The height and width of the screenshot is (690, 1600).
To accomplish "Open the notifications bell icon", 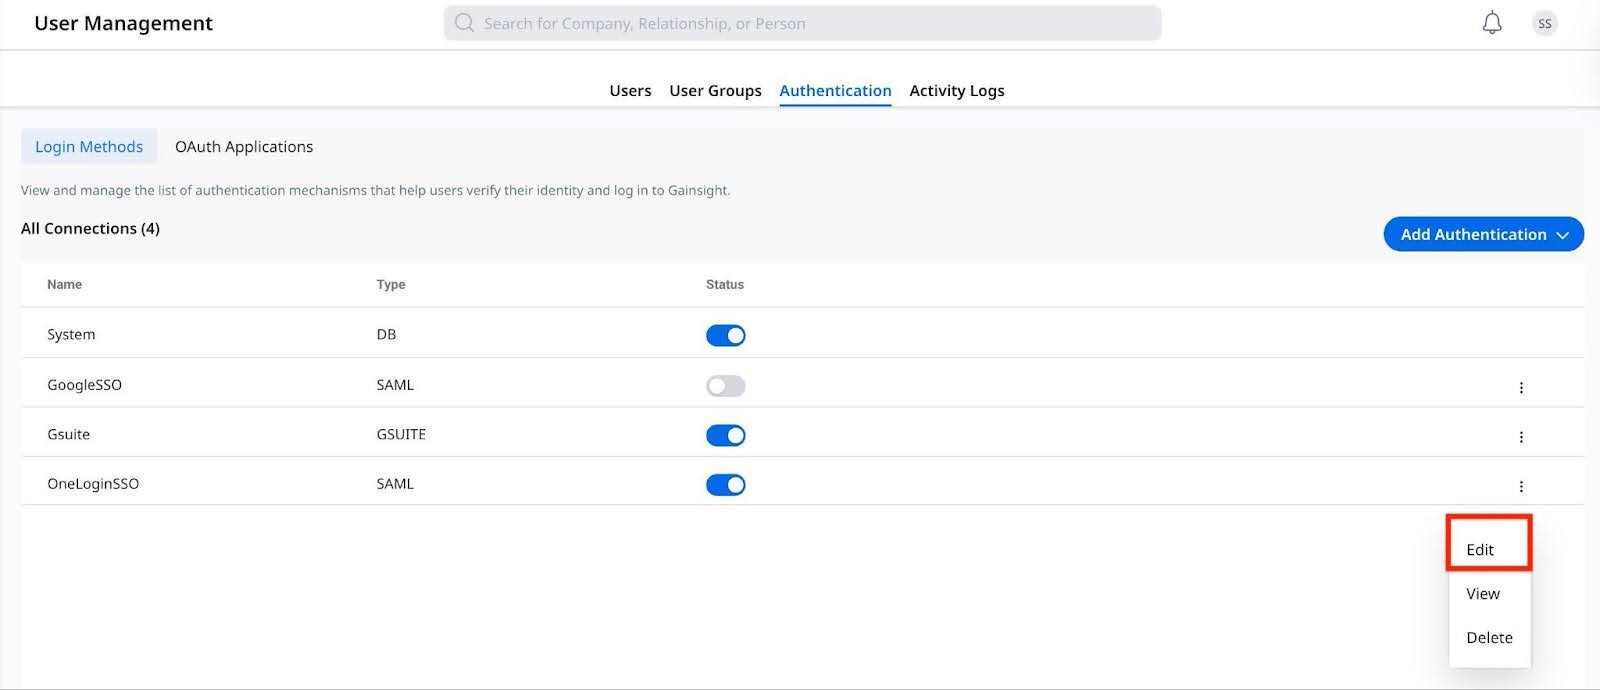I will (x=1492, y=23).
